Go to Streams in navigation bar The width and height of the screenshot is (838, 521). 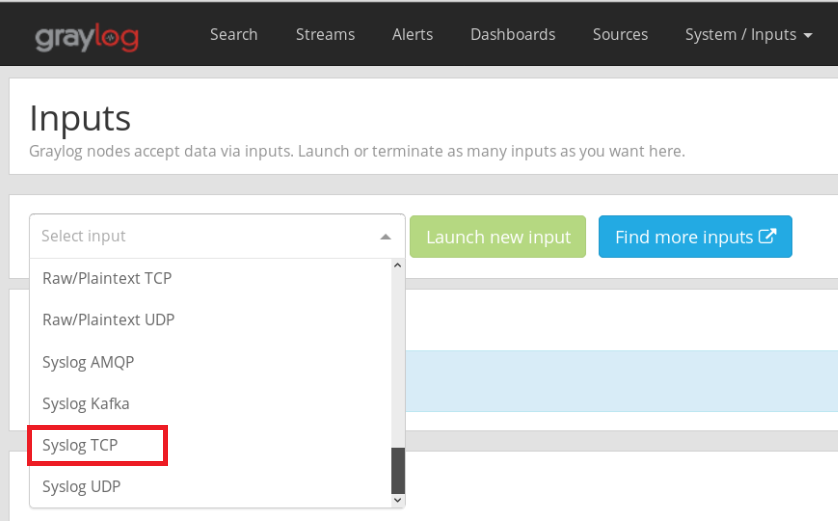(325, 34)
